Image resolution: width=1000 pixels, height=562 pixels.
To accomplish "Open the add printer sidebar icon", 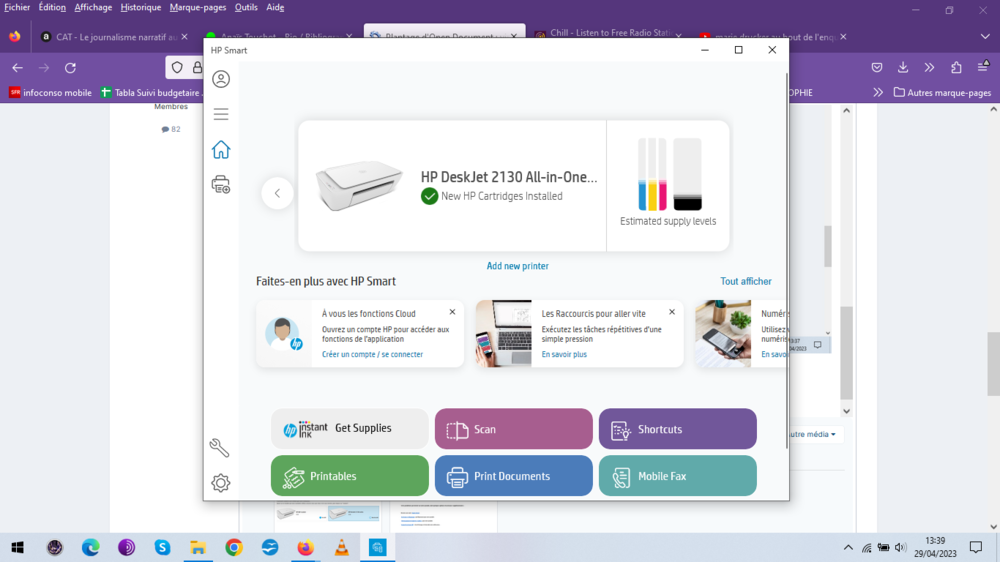I will point(221,184).
